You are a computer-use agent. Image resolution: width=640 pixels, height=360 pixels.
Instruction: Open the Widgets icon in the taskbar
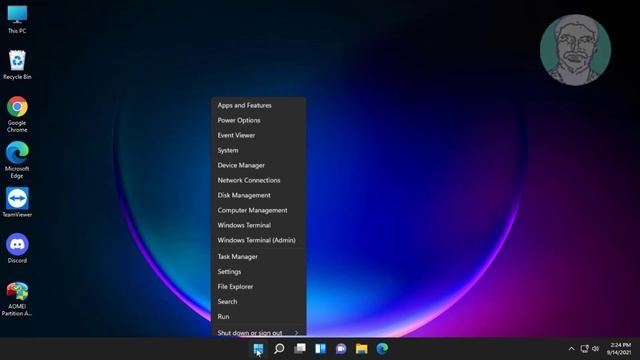(x=320, y=349)
